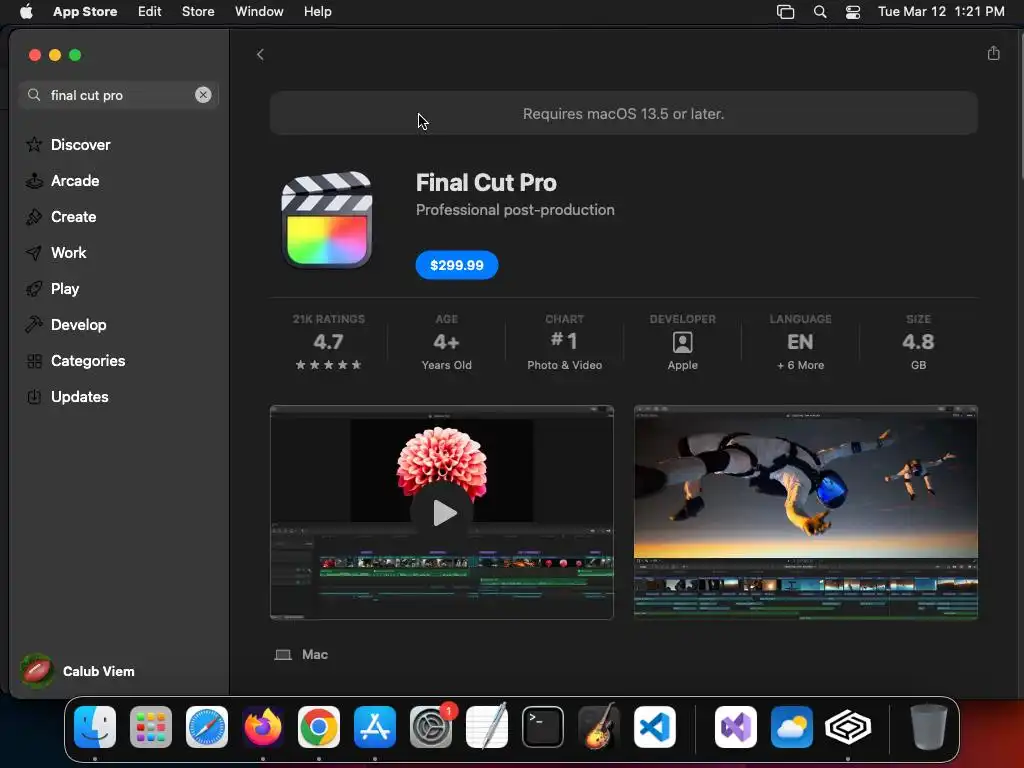Focus the 'final cut pro' search field

tap(119, 95)
